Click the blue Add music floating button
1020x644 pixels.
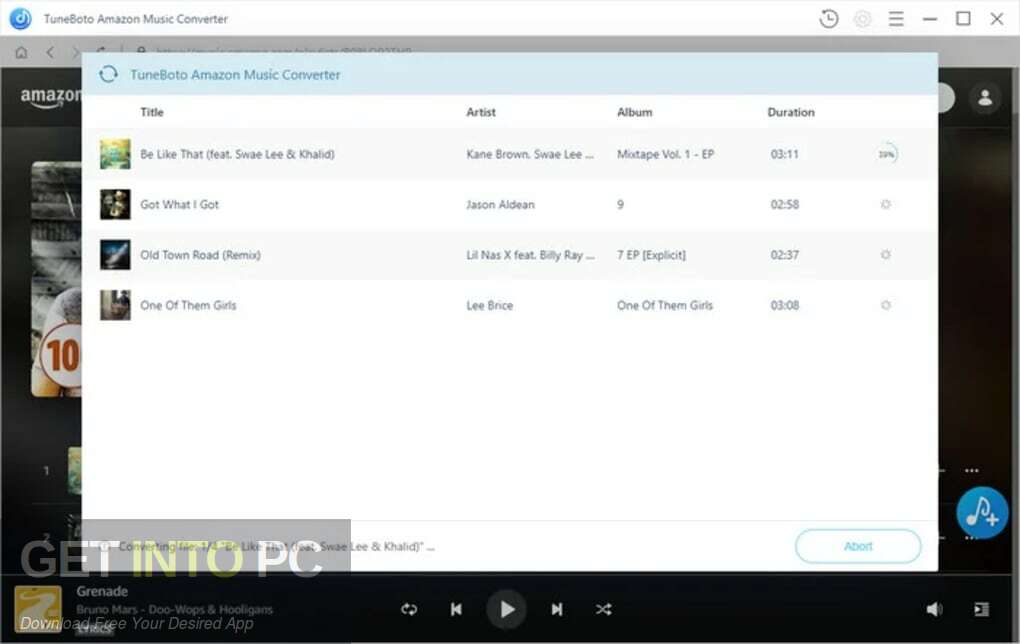point(982,513)
